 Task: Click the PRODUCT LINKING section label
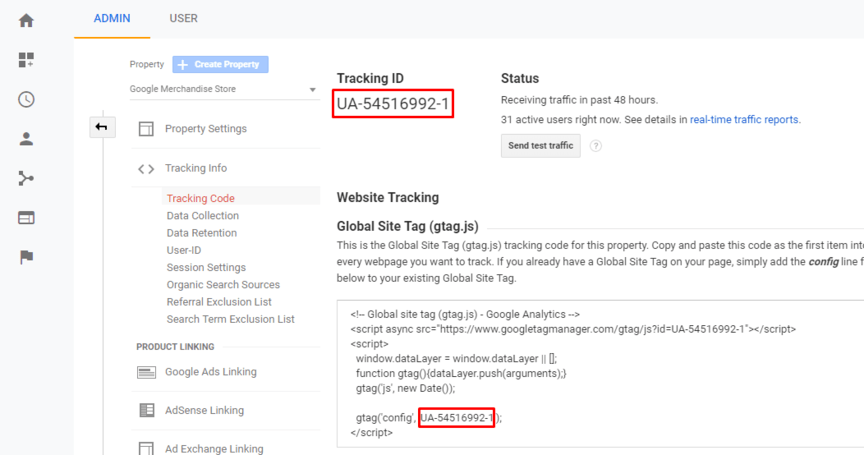tap(175, 346)
